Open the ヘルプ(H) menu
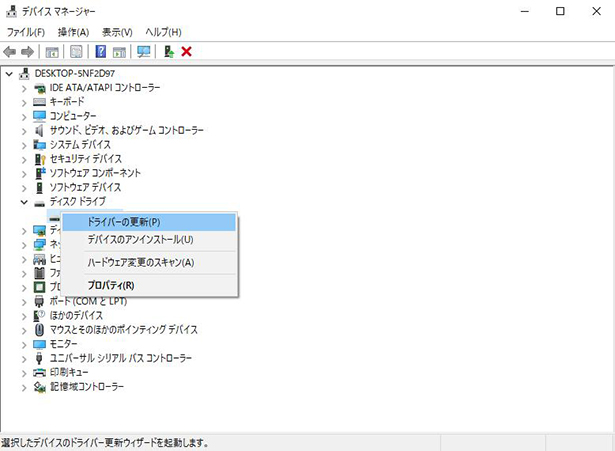Image resolution: width=615 pixels, height=451 pixels. (x=164, y=32)
